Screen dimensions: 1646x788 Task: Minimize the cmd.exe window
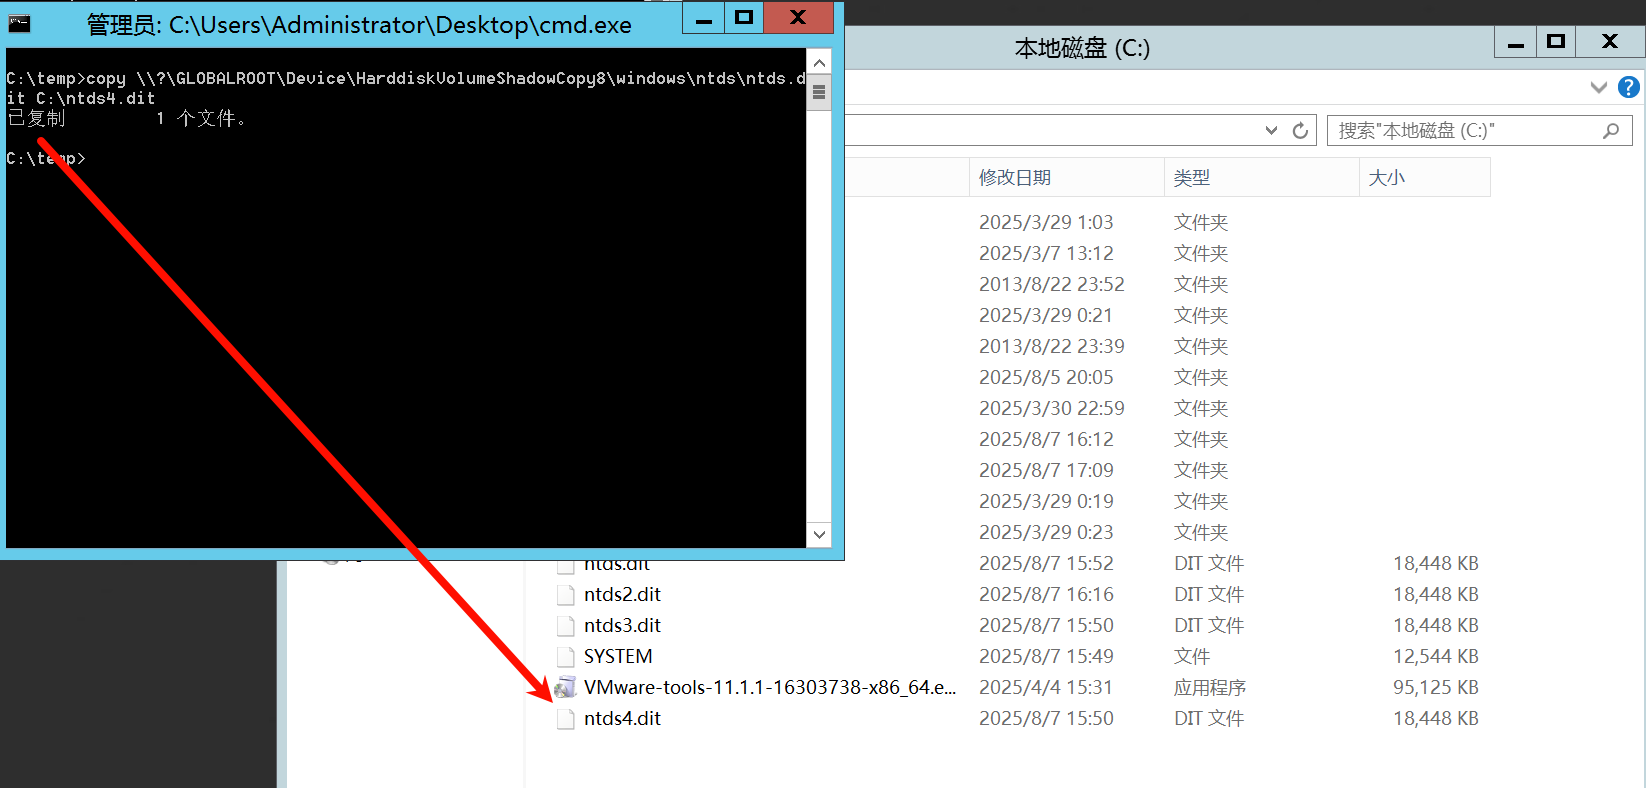(x=704, y=18)
